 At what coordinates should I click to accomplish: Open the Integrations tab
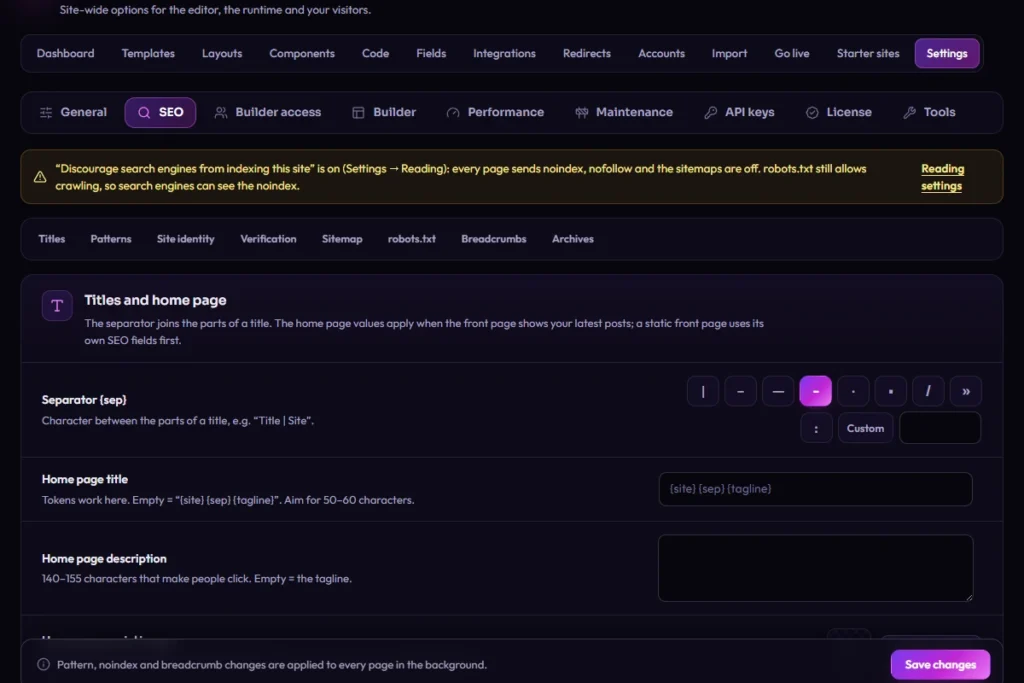[x=504, y=54]
